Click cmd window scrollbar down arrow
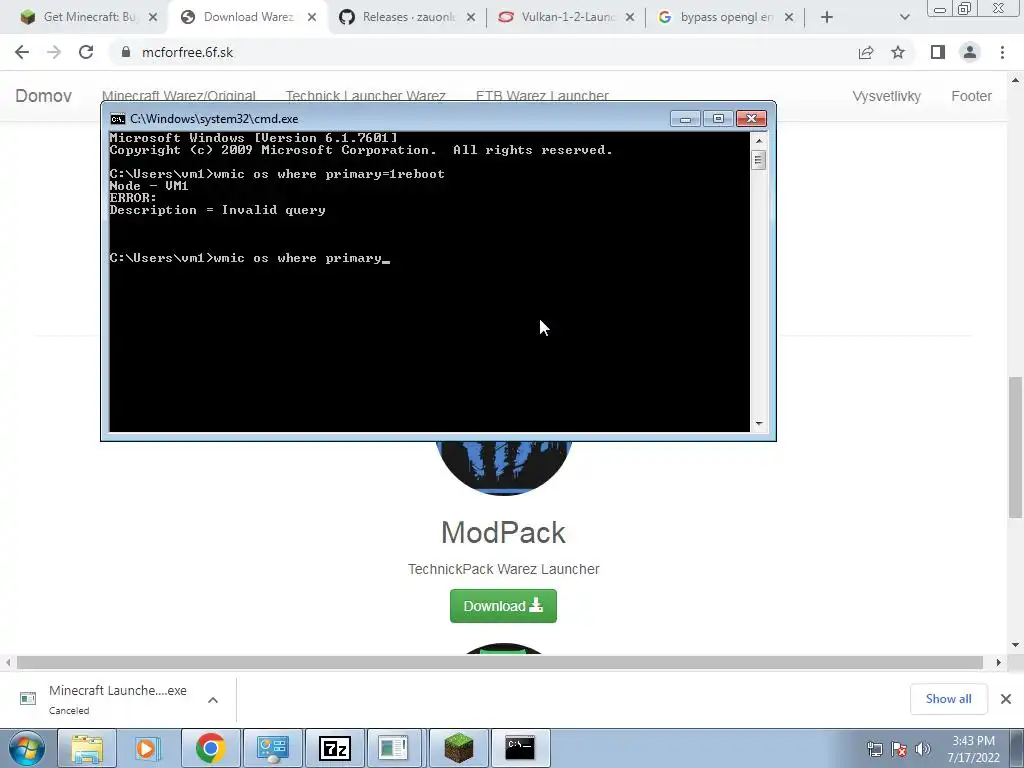The height and width of the screenshot is (768, 1024). (x=759, y=423)
